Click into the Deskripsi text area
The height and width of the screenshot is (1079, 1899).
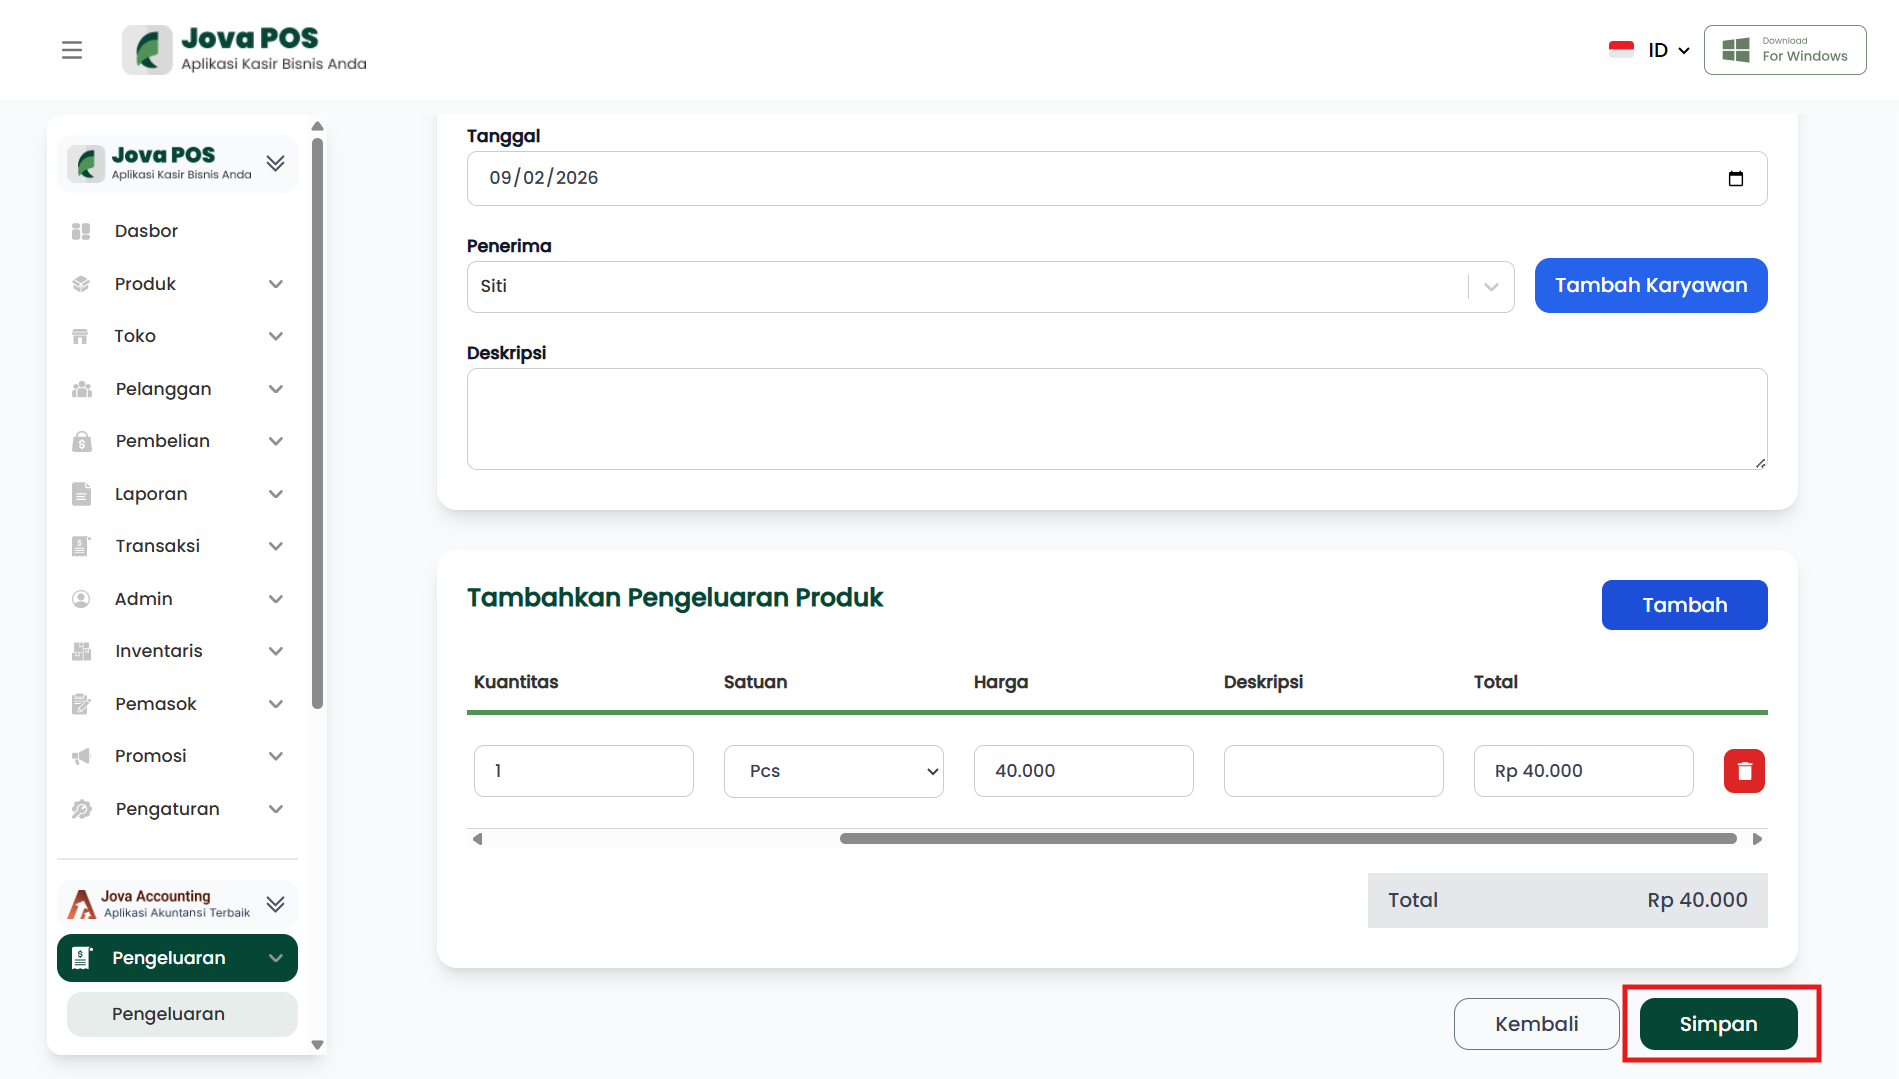click(1116, 419)
